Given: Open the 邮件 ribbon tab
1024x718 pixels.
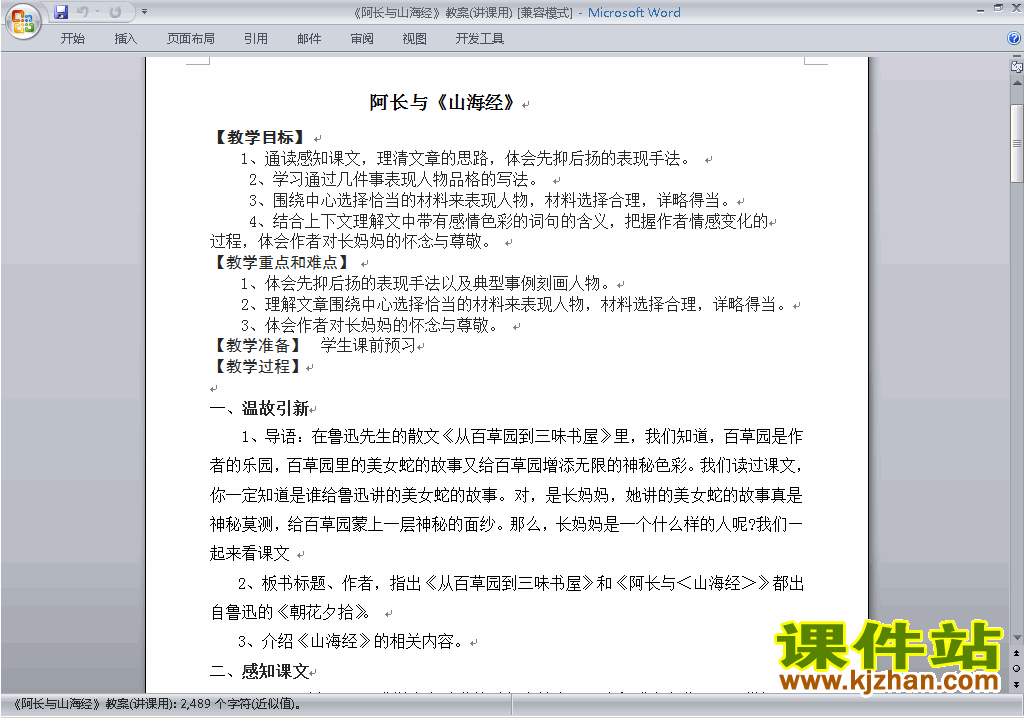Looking at the screenshot, I should (309, 39).
